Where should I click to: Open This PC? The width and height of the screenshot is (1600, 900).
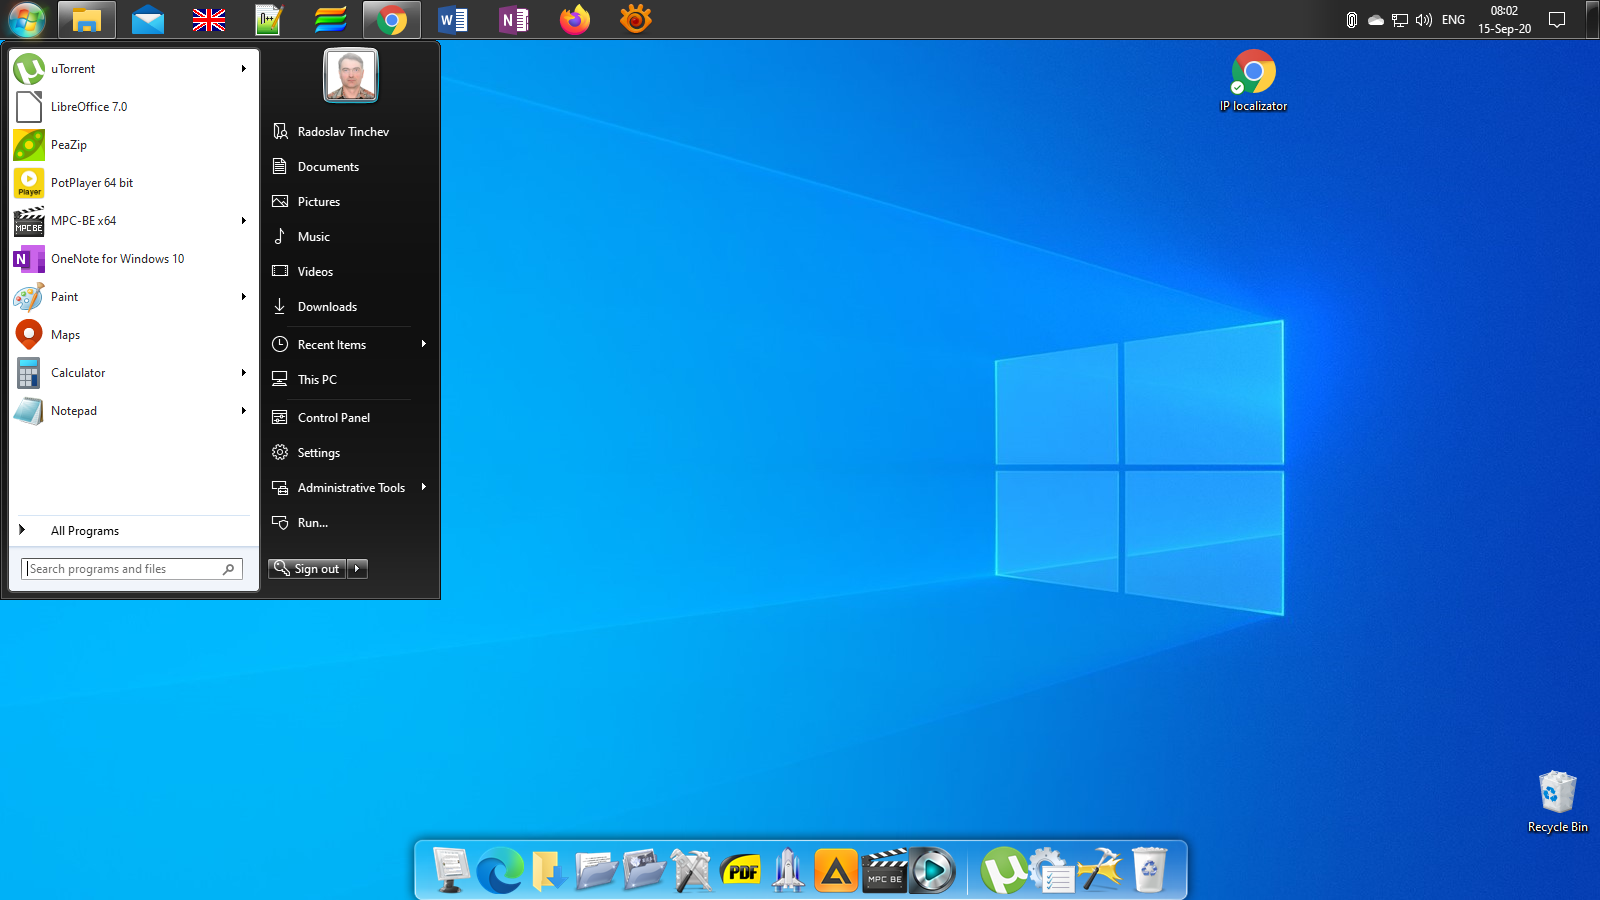tap(350, 380)
